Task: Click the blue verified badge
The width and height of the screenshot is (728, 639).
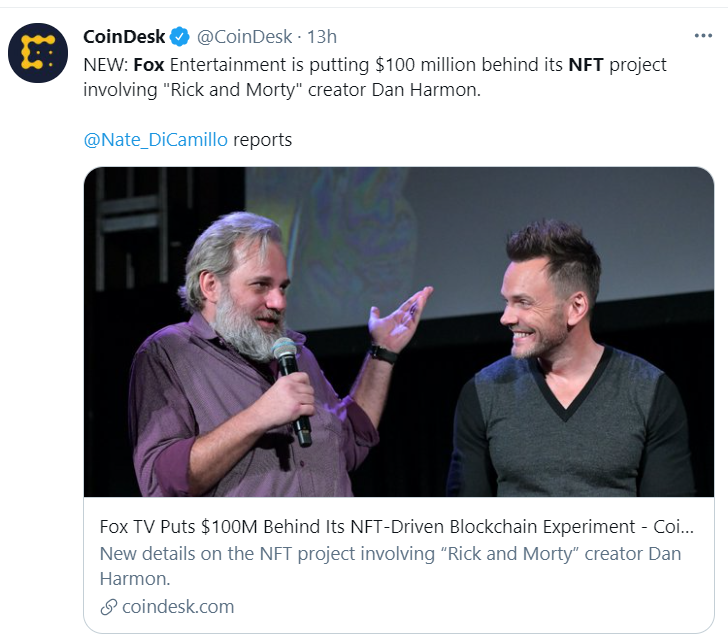Action: 180,37
